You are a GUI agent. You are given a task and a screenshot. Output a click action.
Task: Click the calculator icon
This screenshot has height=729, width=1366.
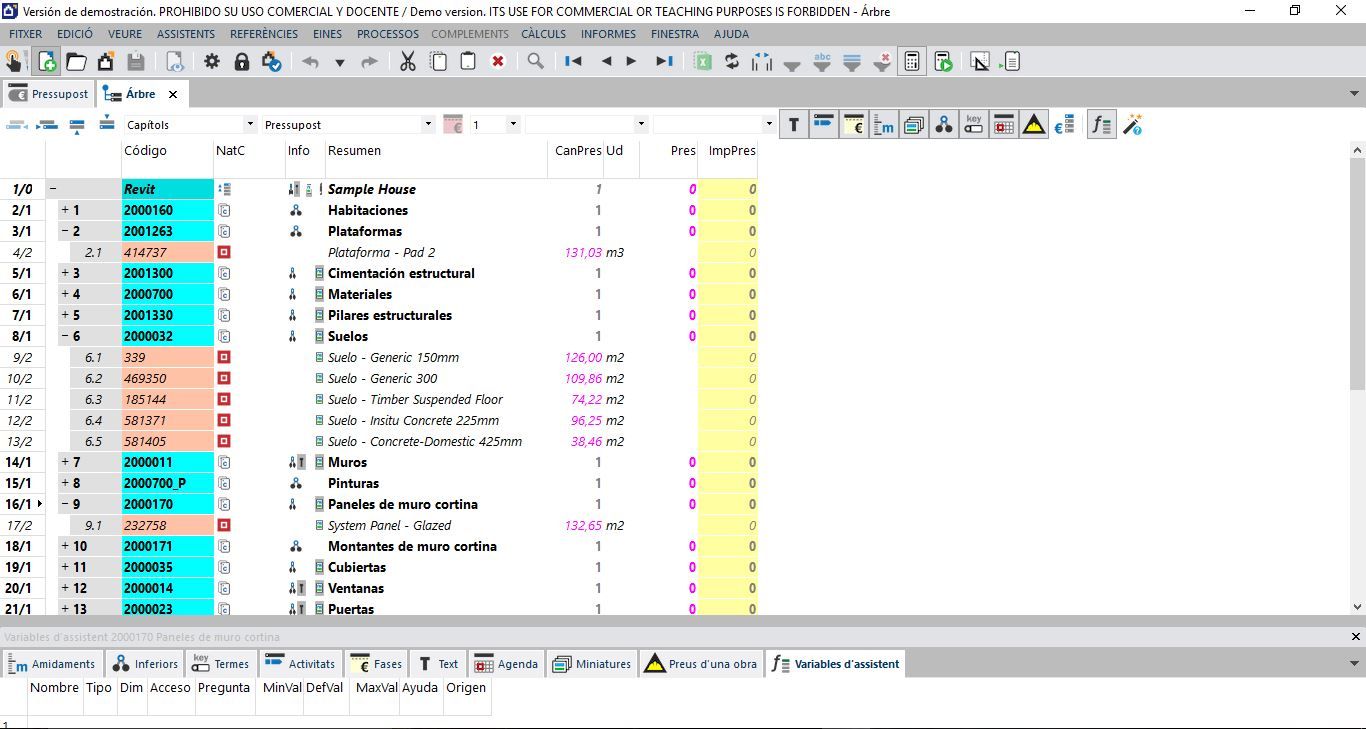click(x=912, y=62)
